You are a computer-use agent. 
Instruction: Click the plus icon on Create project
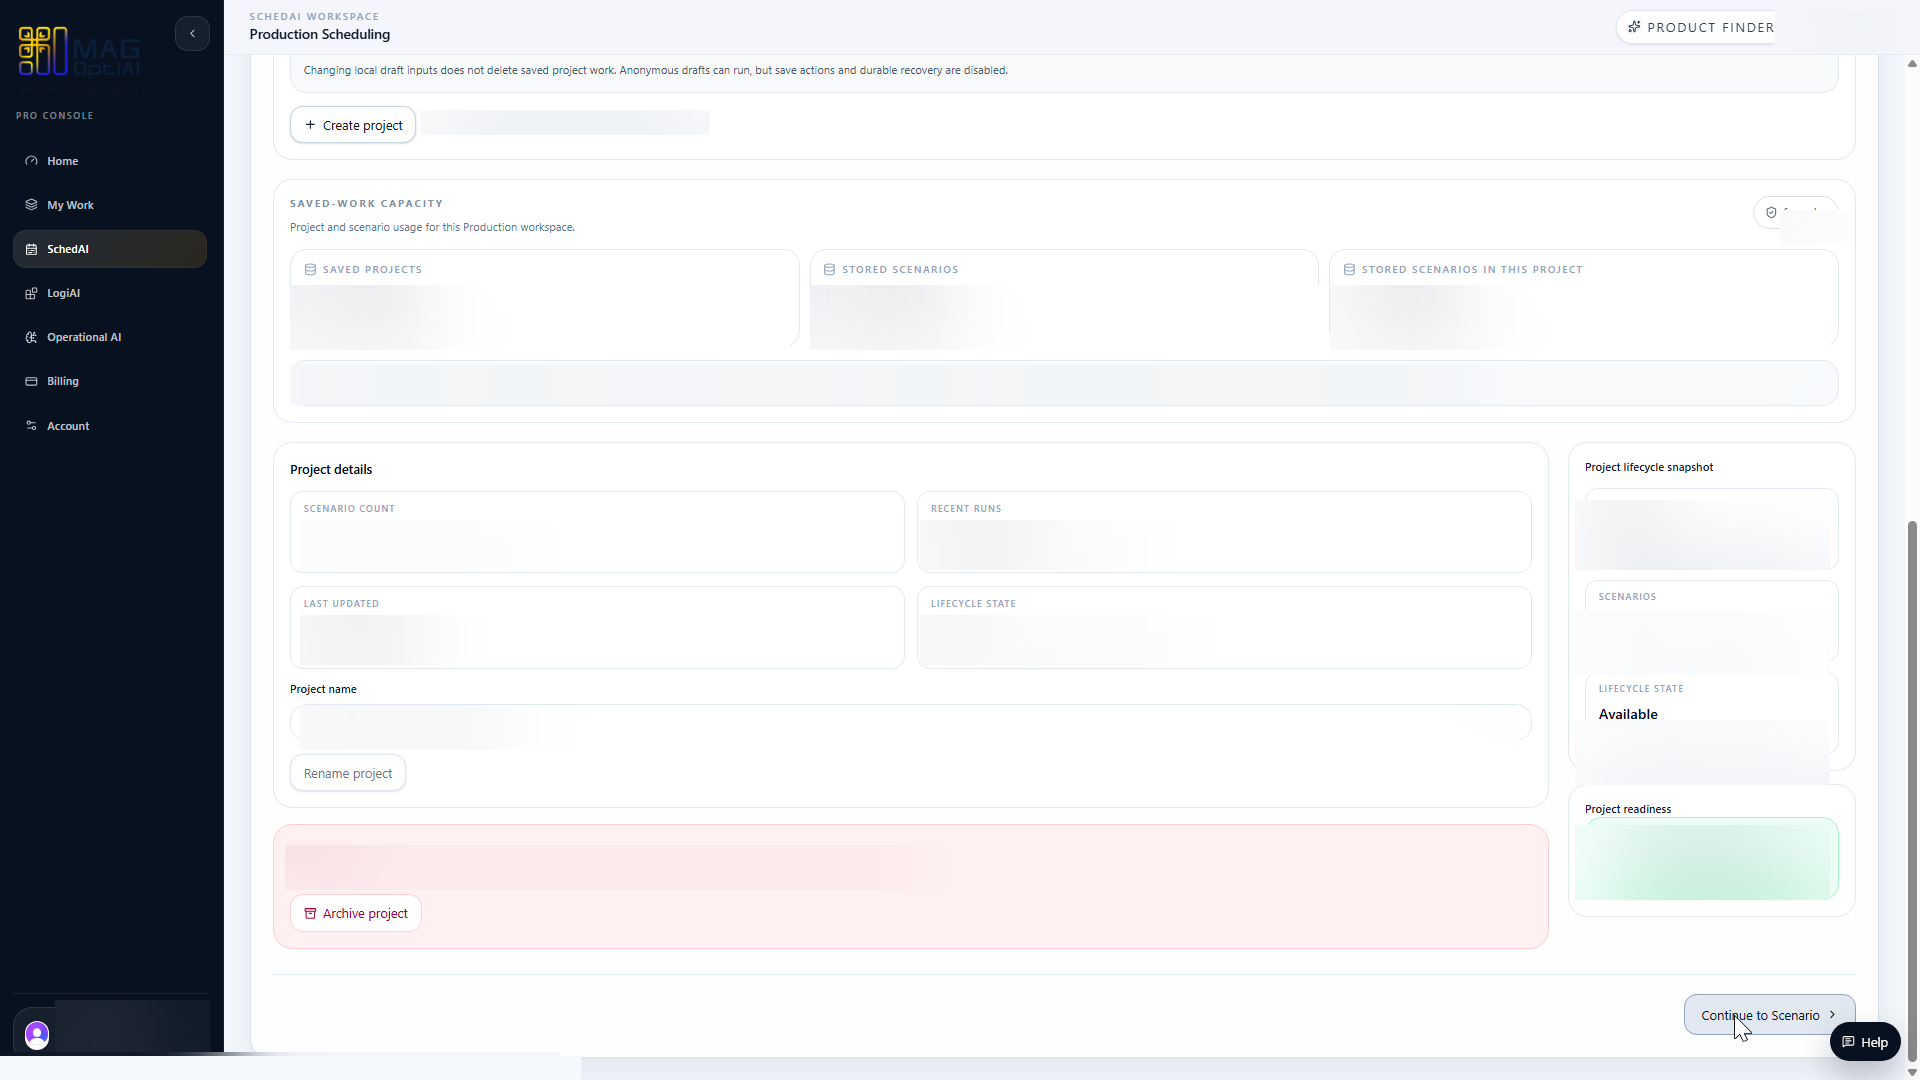coord(310,125)
